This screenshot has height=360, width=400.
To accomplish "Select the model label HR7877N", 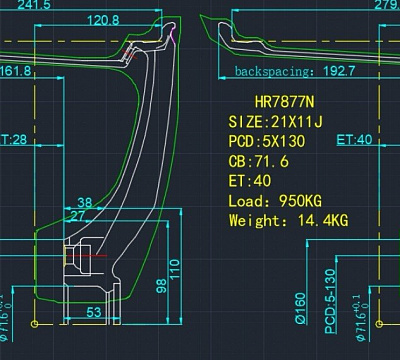I will coord(284,102).
